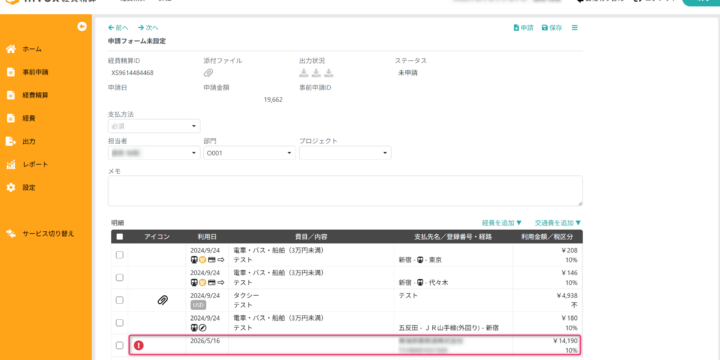This screenshot has width=720, height=360.
Task: Click the 申請金額 value 19,662
Action: click(273, 100)
